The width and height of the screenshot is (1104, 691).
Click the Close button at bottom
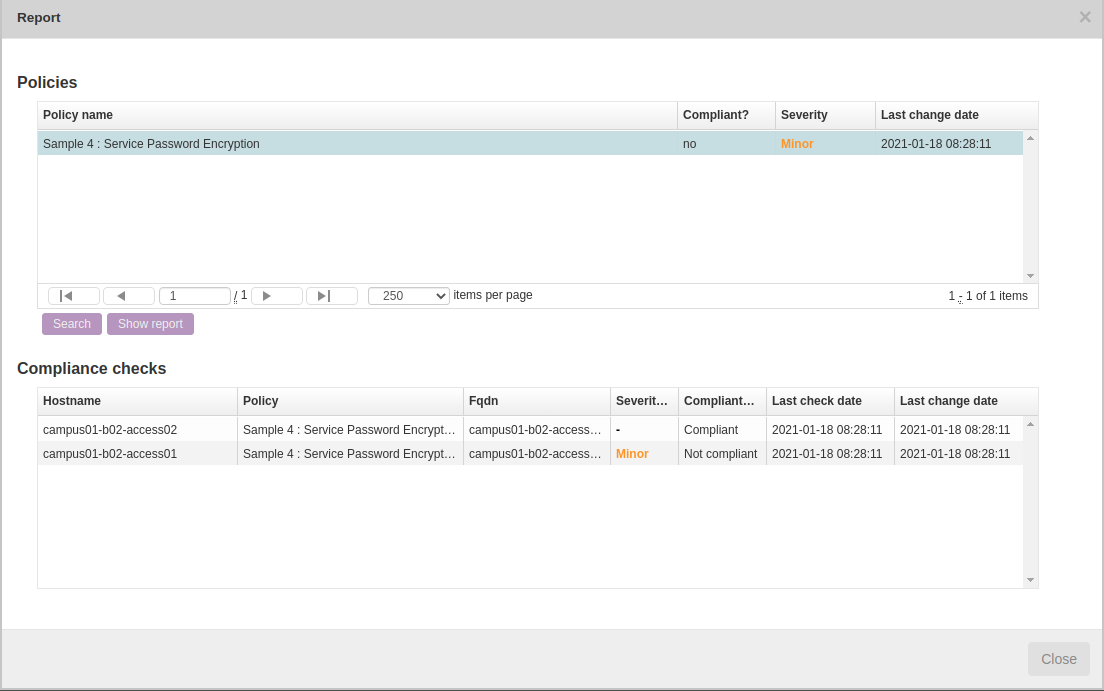coord(1058,659)
